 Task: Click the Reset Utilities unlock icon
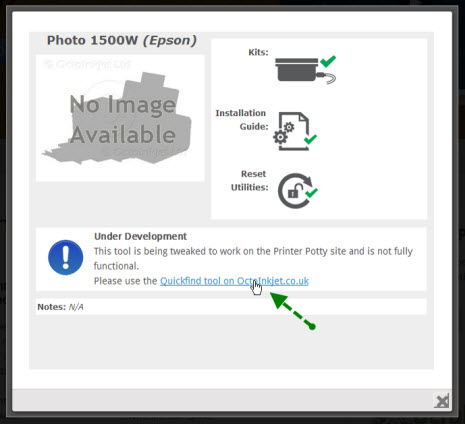pyautogui.click(x=298, y=191)
